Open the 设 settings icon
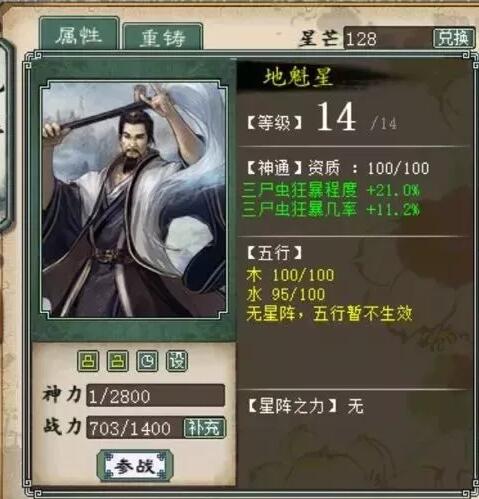479x499 pixels. point(177,361)
